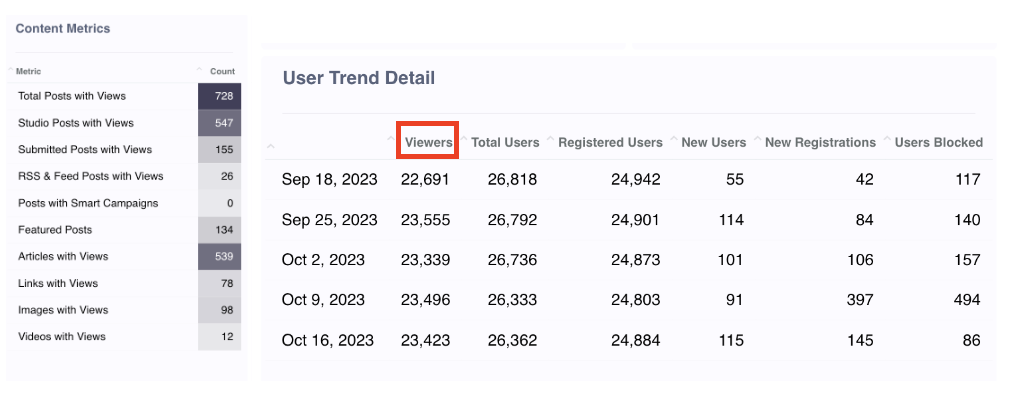Viewport: 1014px width, 402px height.
Task: Sort by New Users column header
Action: (714, 142)
